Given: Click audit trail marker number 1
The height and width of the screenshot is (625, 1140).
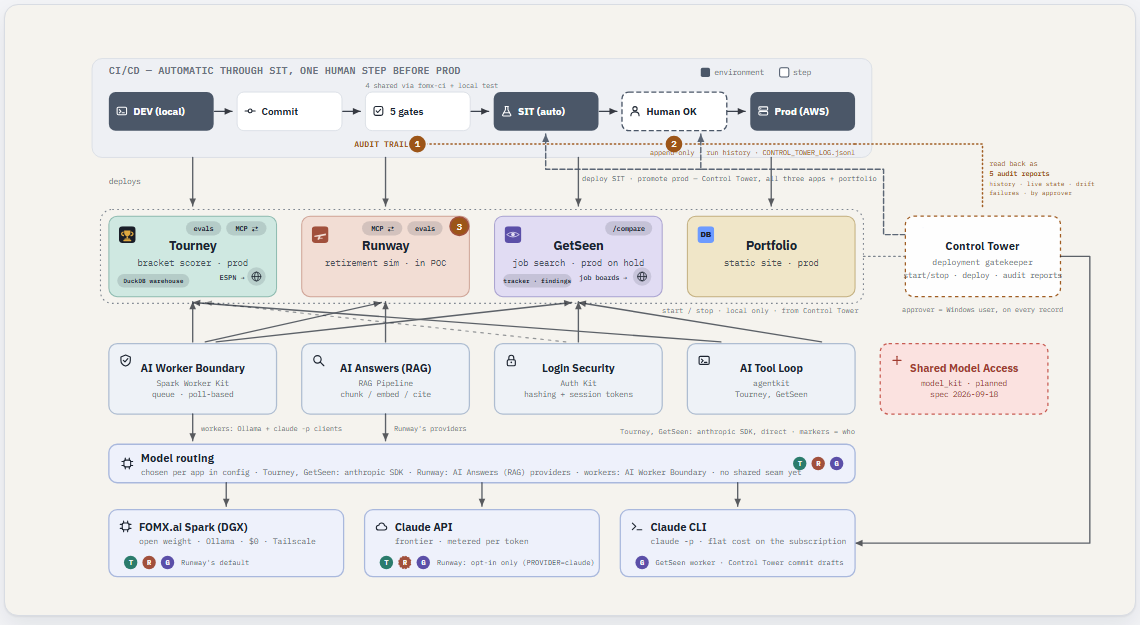Looking at the screenshot, I should [417, 145].
